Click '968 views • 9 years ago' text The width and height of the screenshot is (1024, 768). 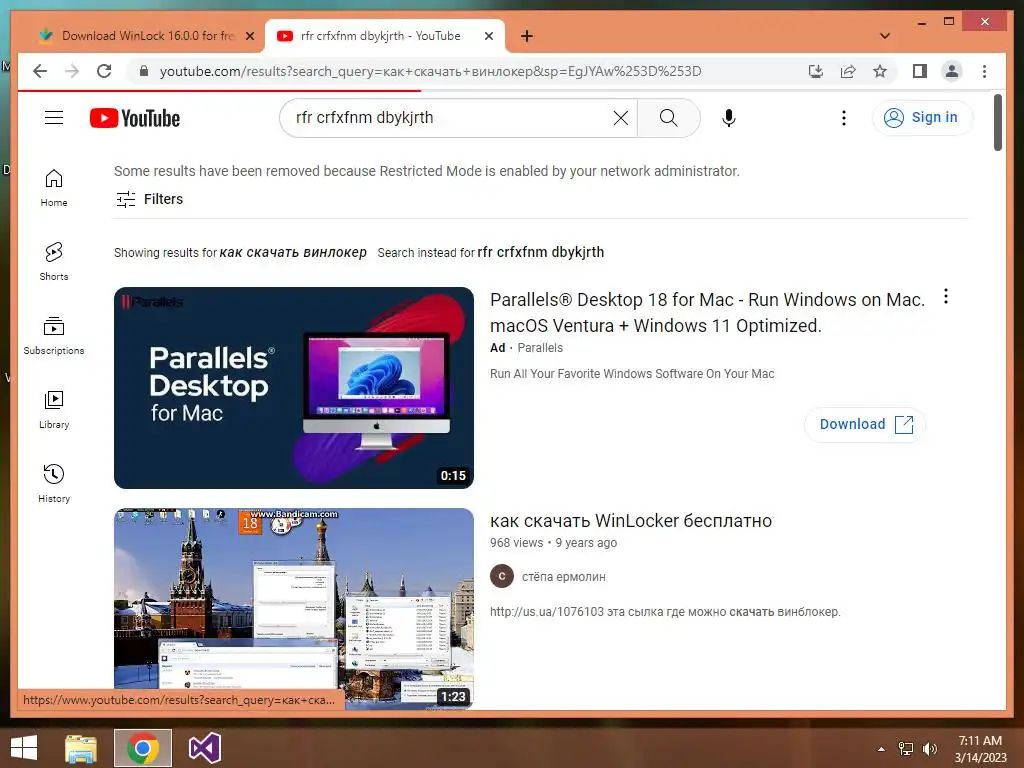(553, 543)
